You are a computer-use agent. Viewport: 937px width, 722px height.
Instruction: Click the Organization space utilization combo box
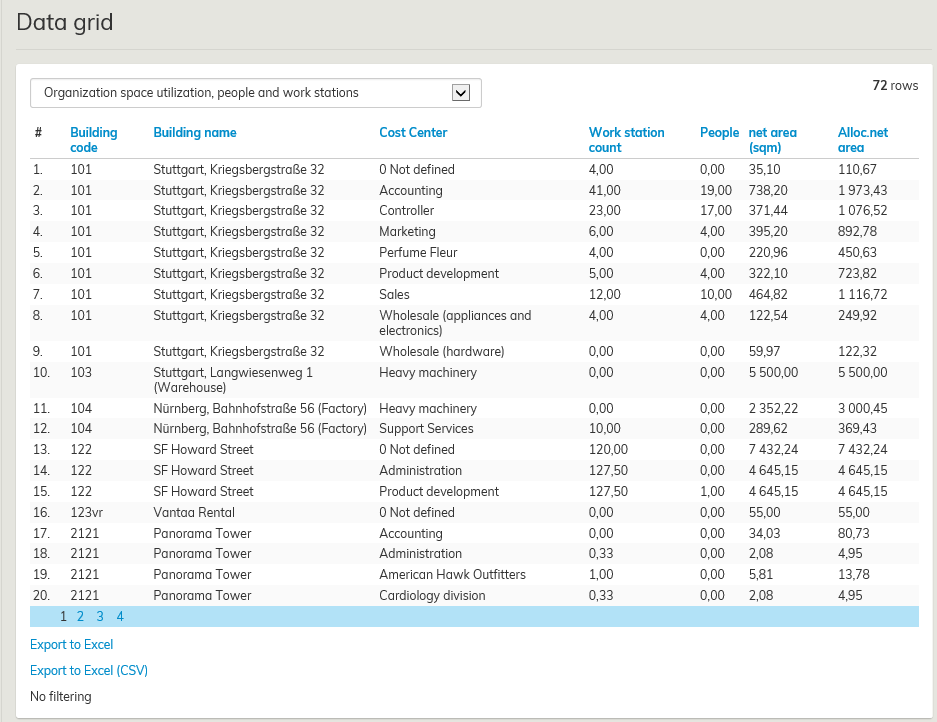point(240,93)
